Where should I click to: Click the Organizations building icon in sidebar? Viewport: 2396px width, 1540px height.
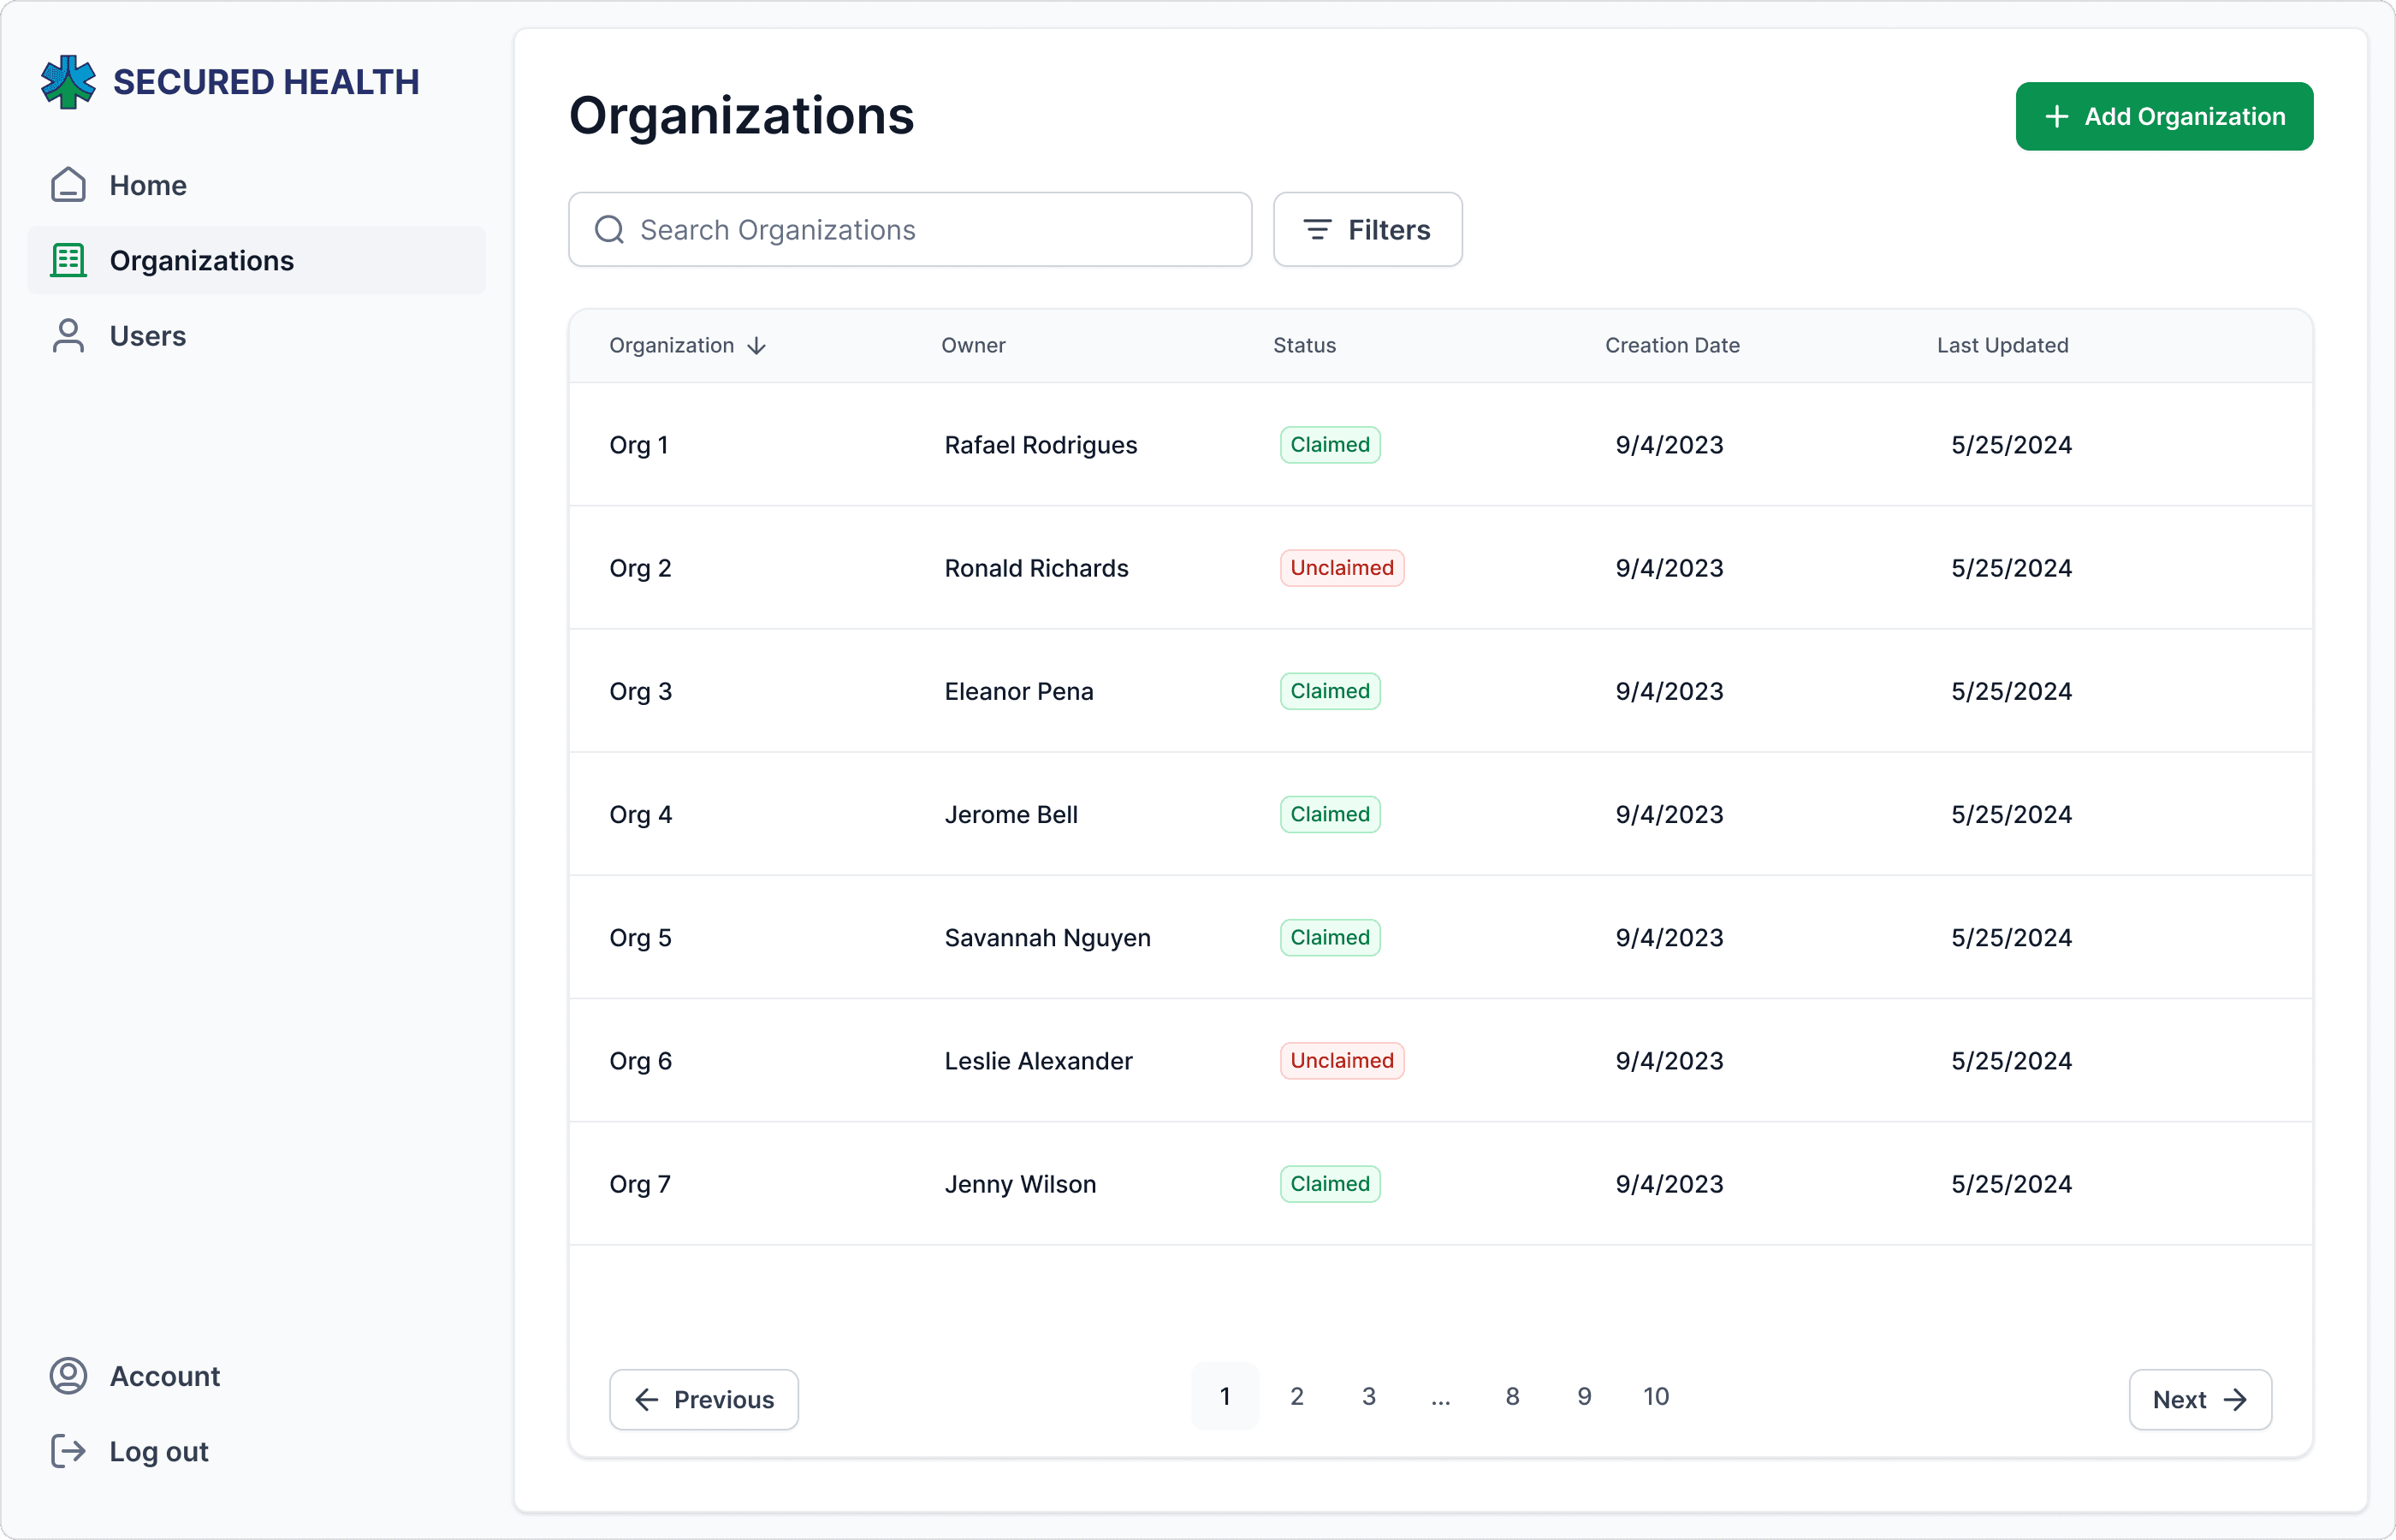pos(68,260)
